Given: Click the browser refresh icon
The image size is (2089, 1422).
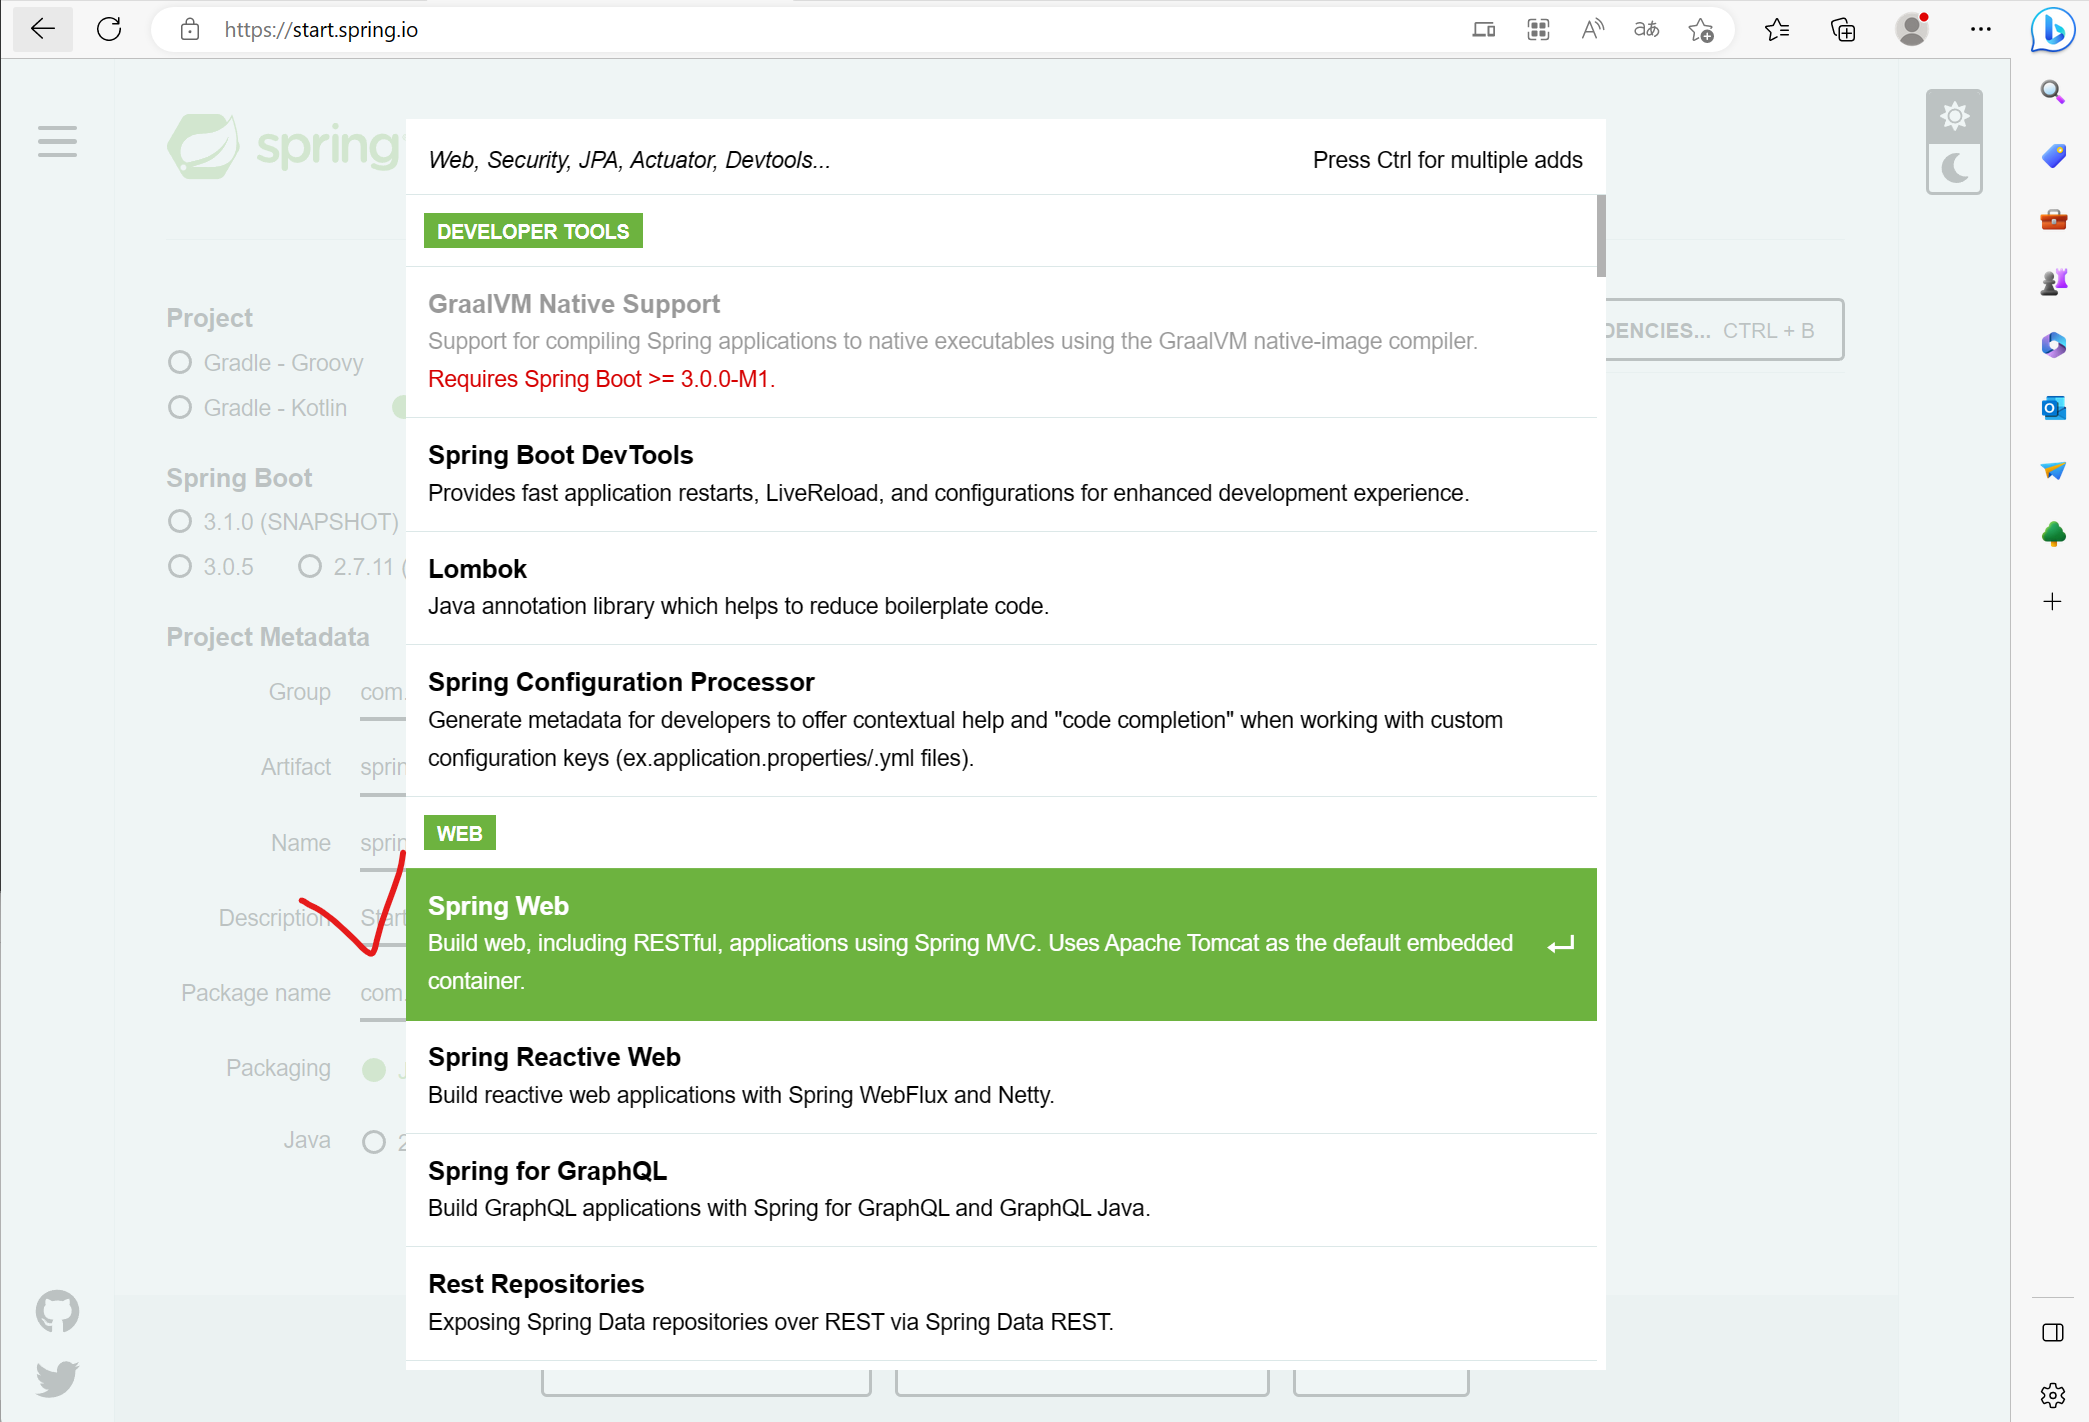Looking at the screenshot, I should [x=109, y=29].
